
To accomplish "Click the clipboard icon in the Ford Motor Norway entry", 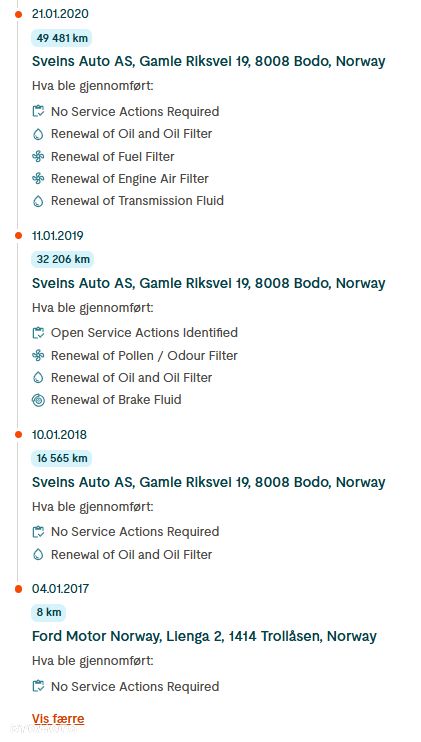I will (x=38, y=686).
